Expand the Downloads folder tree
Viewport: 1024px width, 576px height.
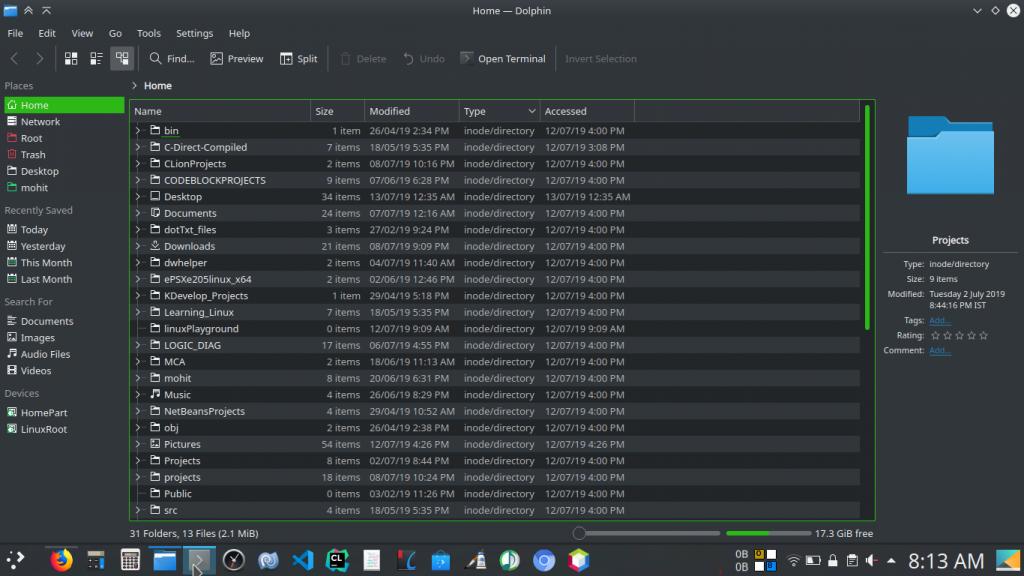tap(138, 246)
